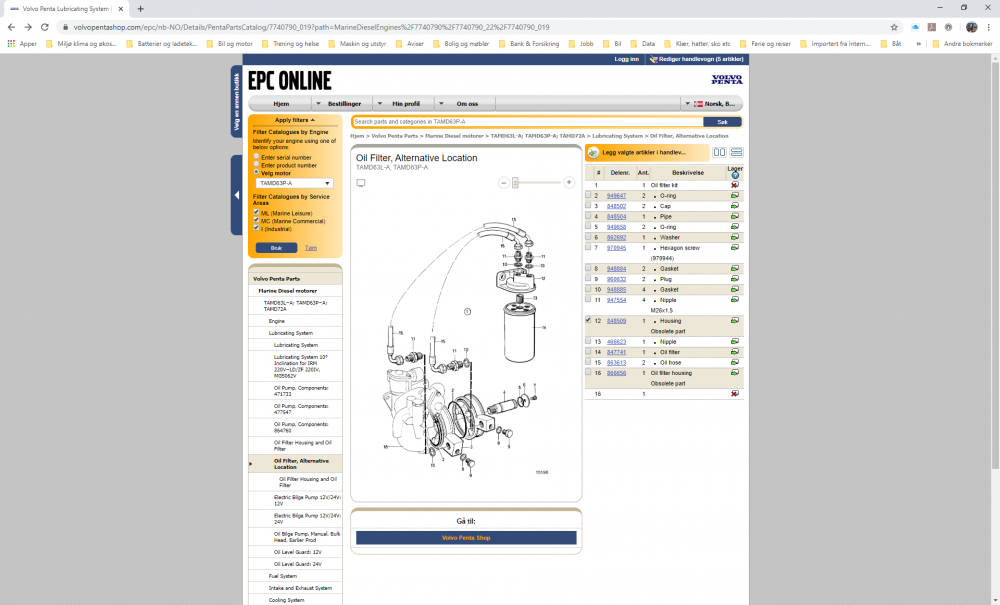
Task: Click the Søk search button
Action: 723,122
